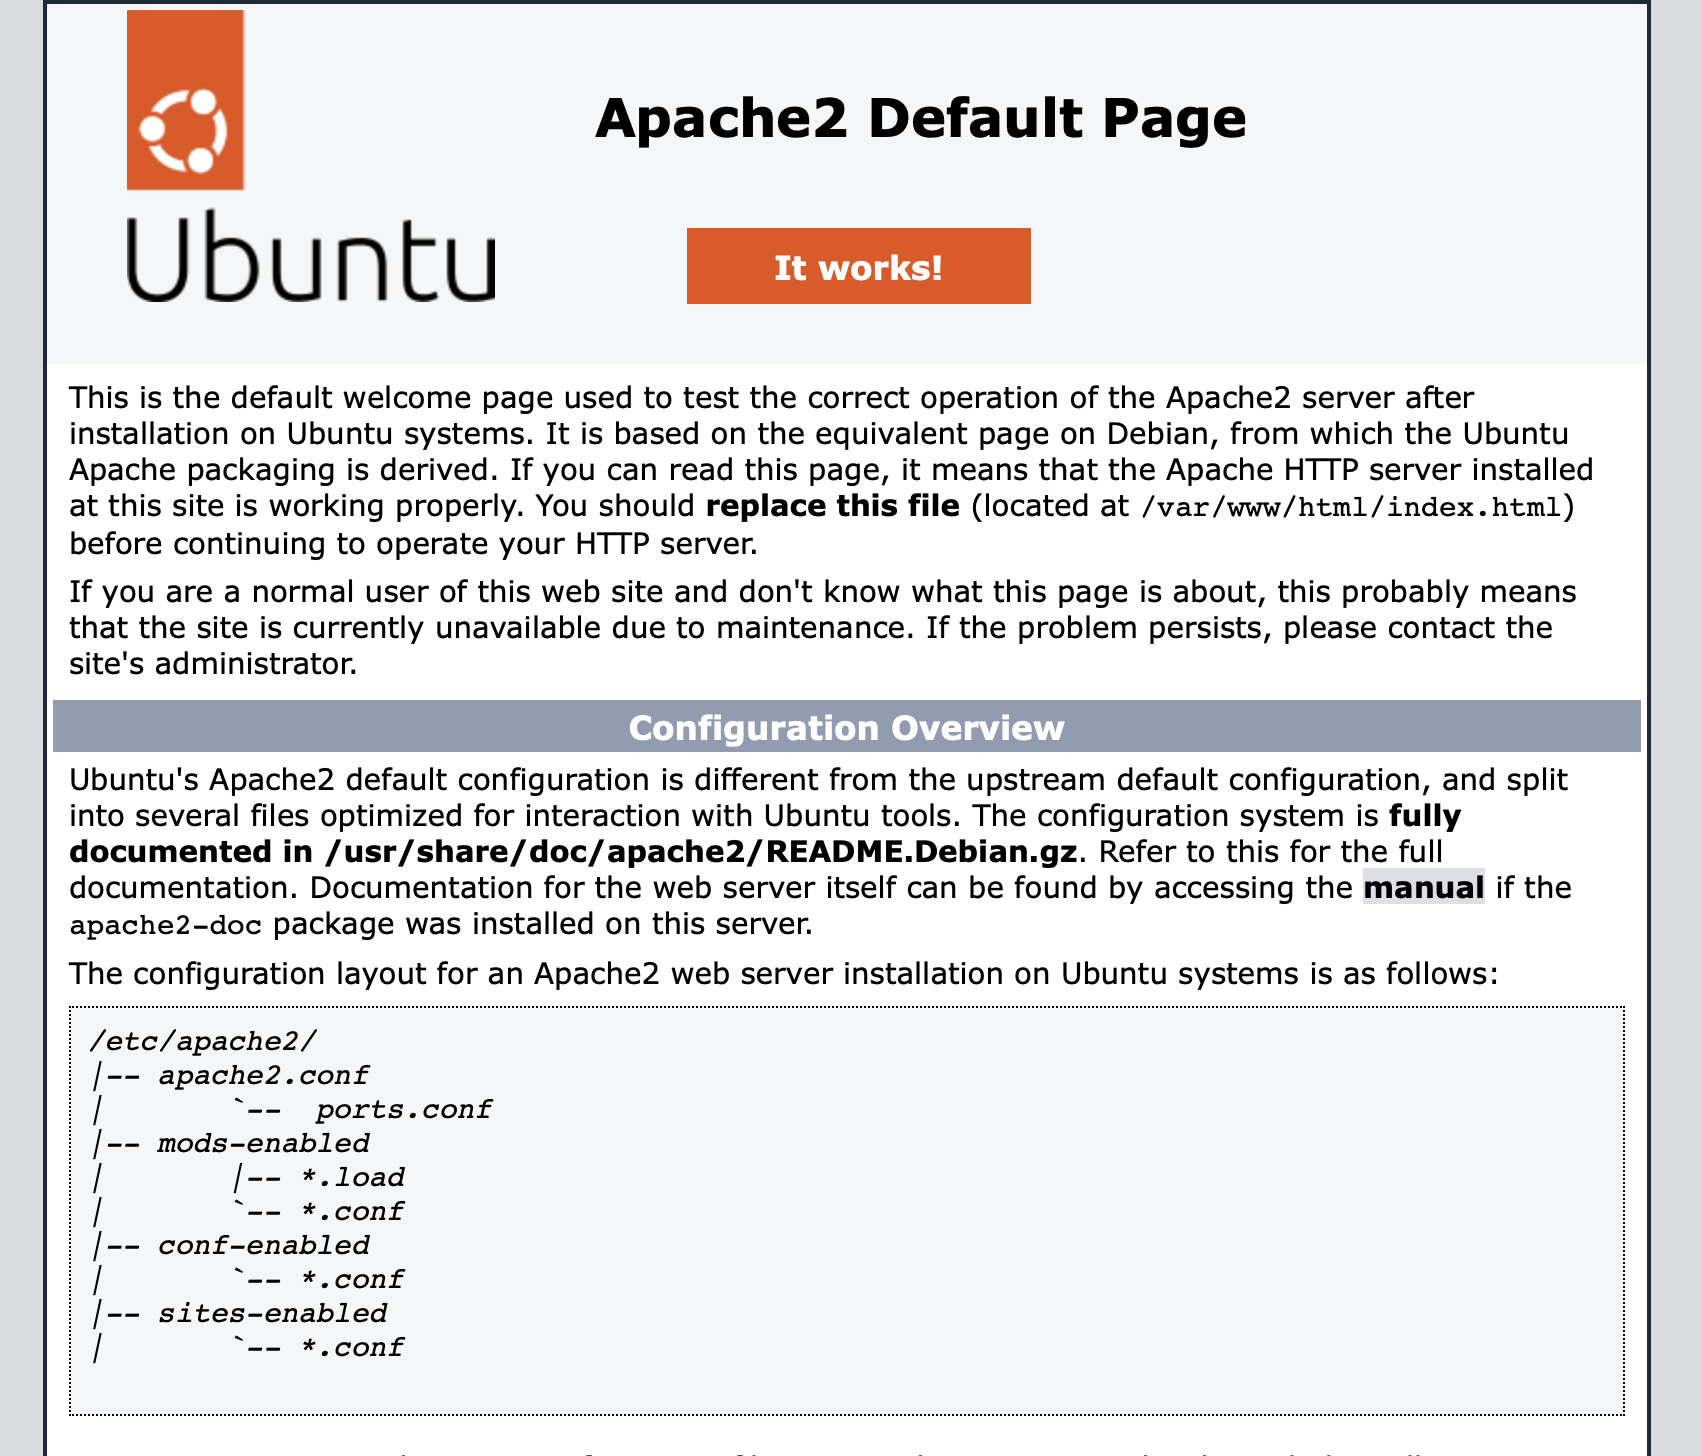Click the mods-enabled tree entry
This screenshot has width=1702, height=1456.
coord(263,1144)
